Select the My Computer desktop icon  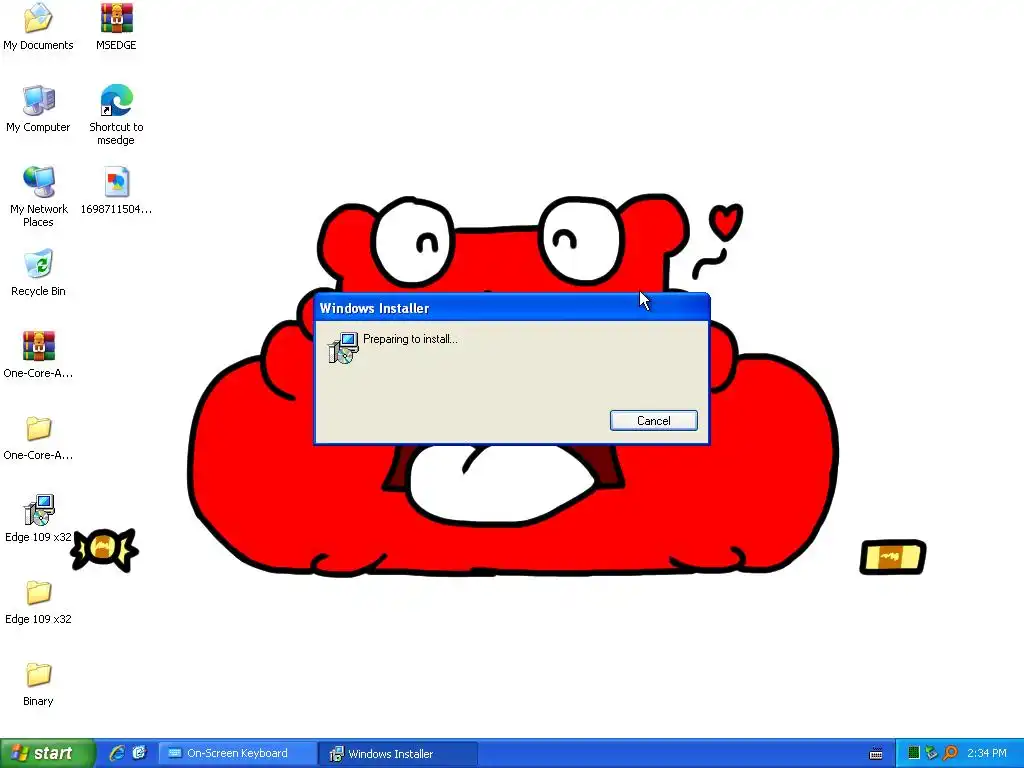[38, 101]
